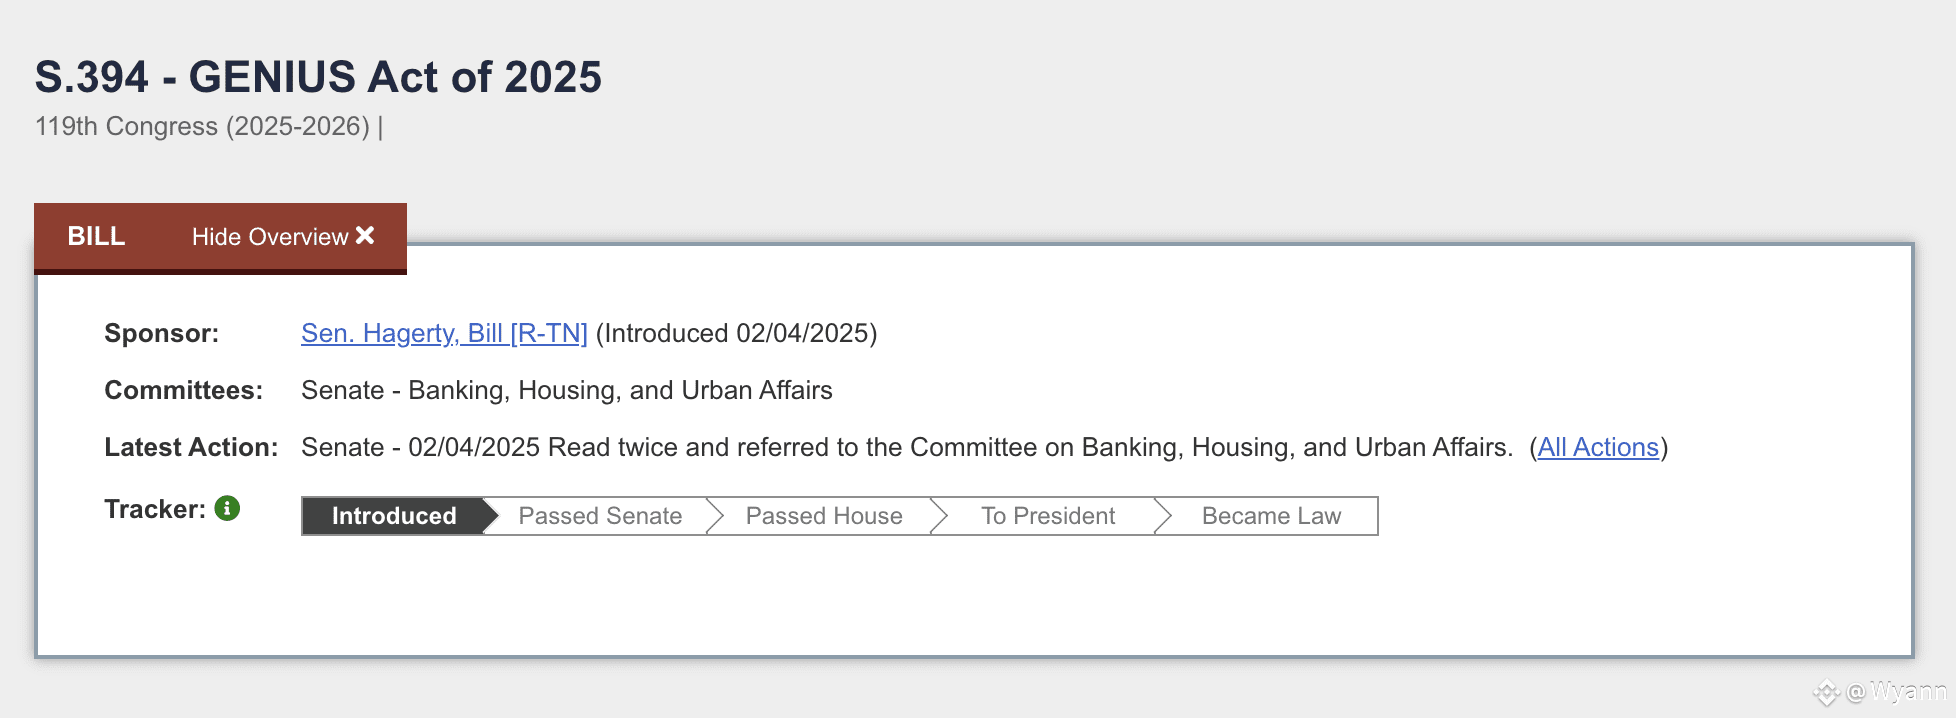Click the Committees label
The width and height of the screenshot is (1956, 718).
(x=183, y=390)
